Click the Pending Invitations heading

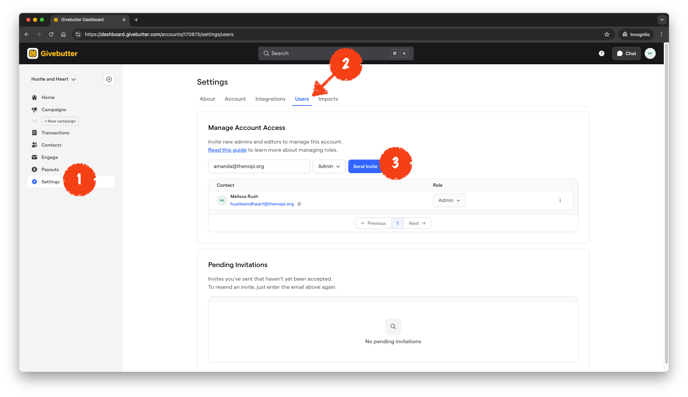[237, 265]
